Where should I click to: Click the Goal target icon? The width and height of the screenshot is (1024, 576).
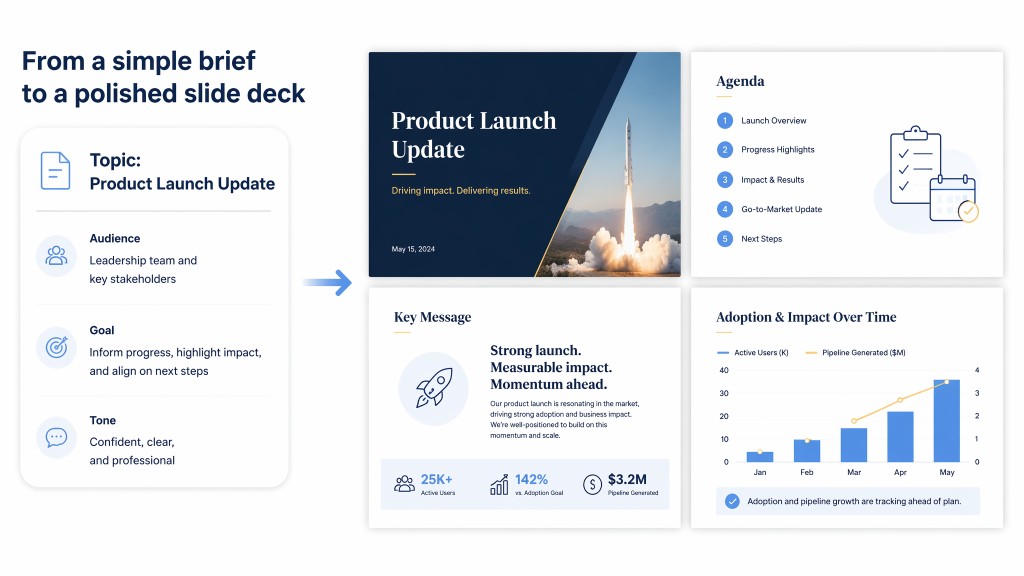[x=56, y=347]
